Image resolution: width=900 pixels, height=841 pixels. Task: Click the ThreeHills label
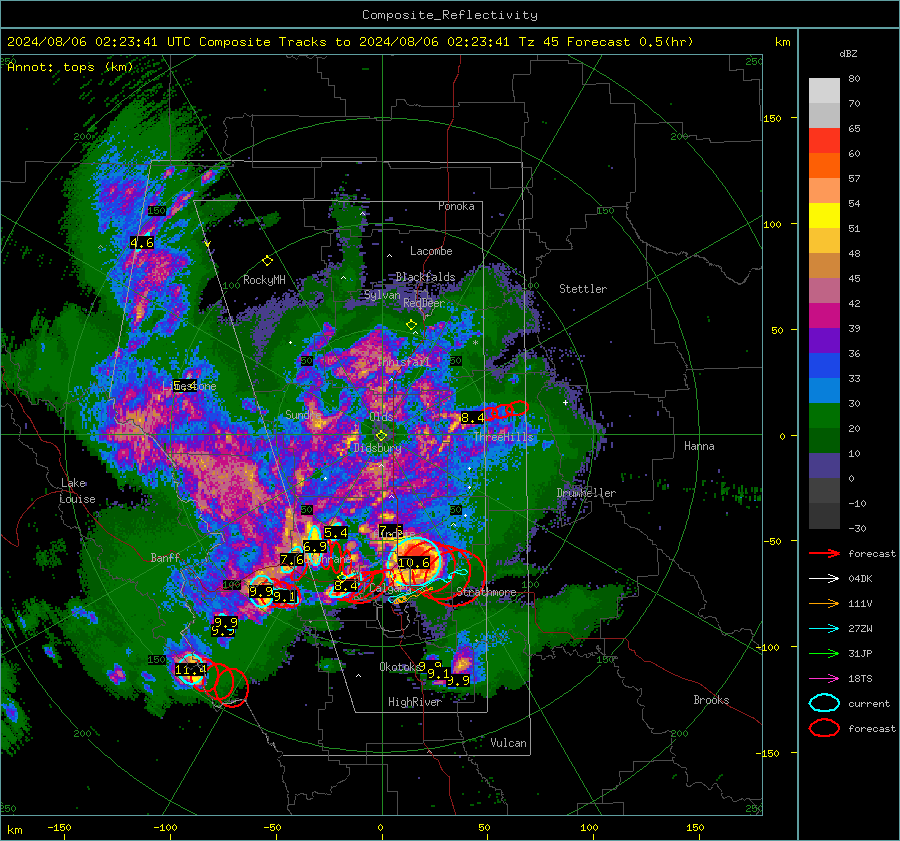coord(503,437)
